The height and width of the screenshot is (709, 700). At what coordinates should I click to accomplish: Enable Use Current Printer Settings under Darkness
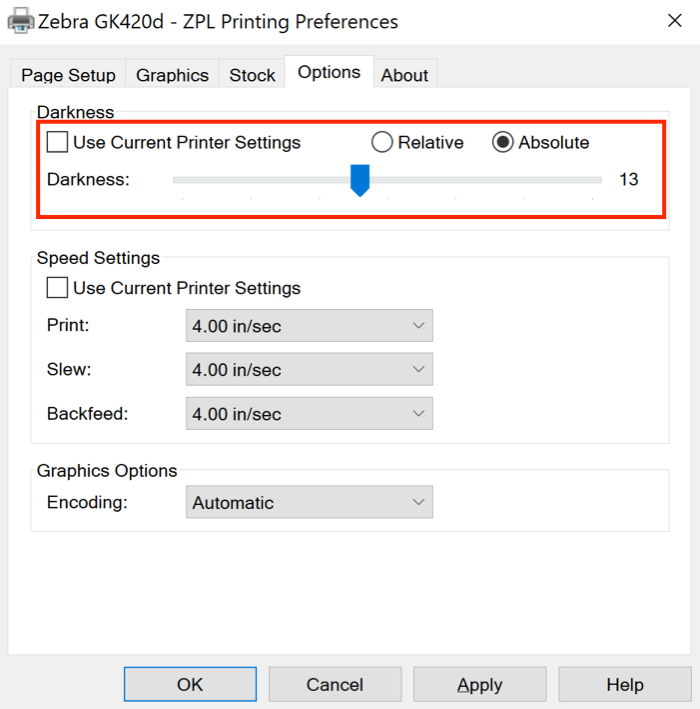click(58, 142)
